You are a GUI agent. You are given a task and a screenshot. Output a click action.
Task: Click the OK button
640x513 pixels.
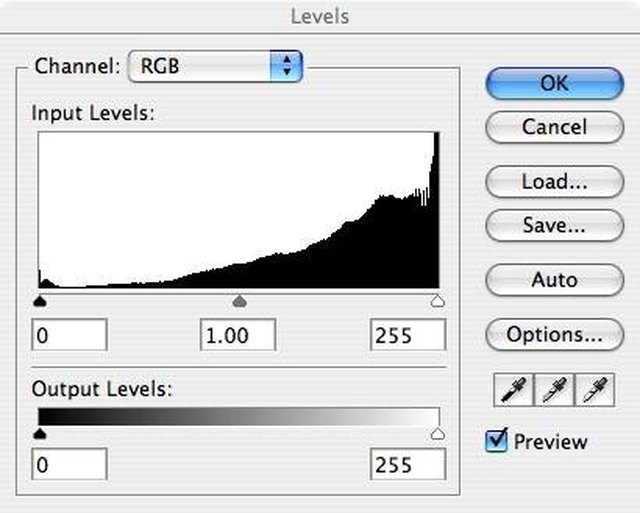tap(555, 84)
